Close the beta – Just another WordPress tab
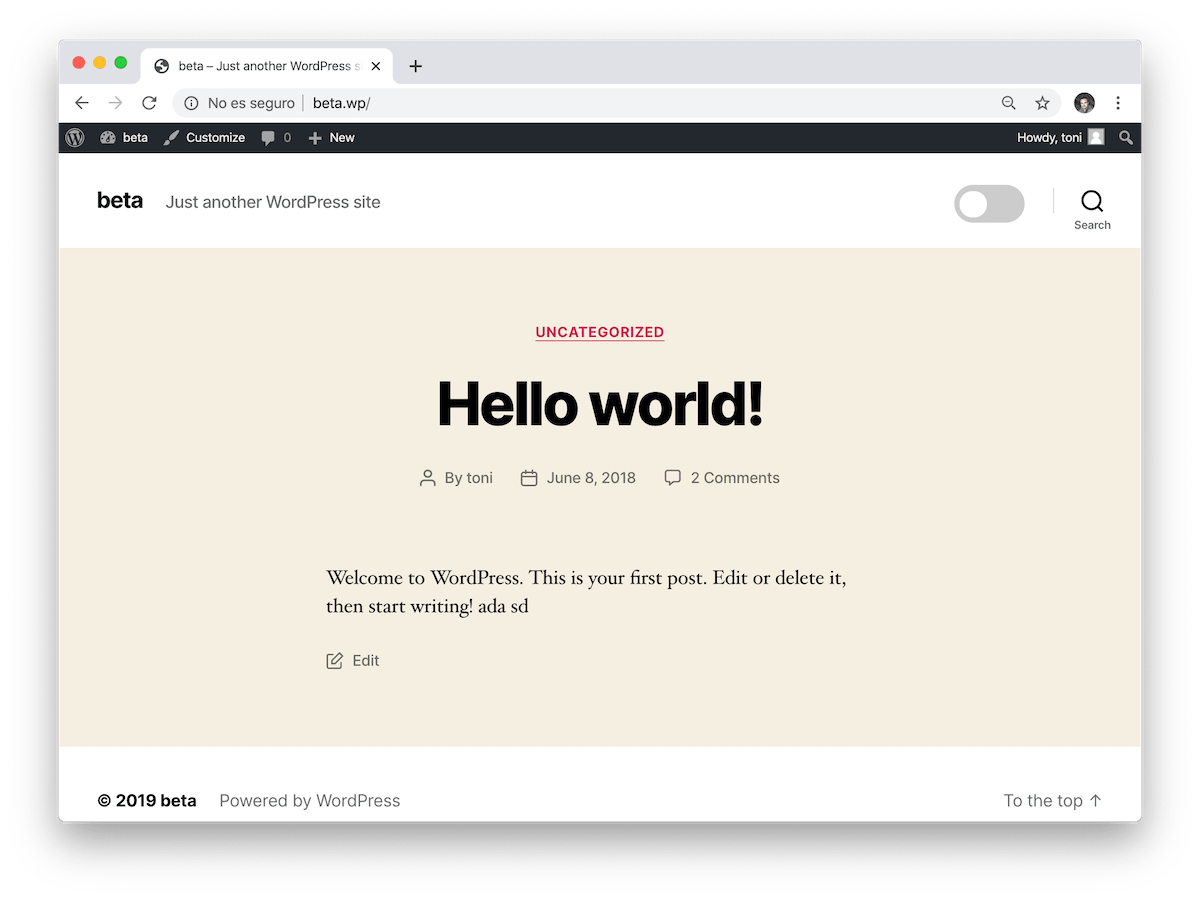The height and width of the screenshot is (899, 1200). [x=376, y=66]
